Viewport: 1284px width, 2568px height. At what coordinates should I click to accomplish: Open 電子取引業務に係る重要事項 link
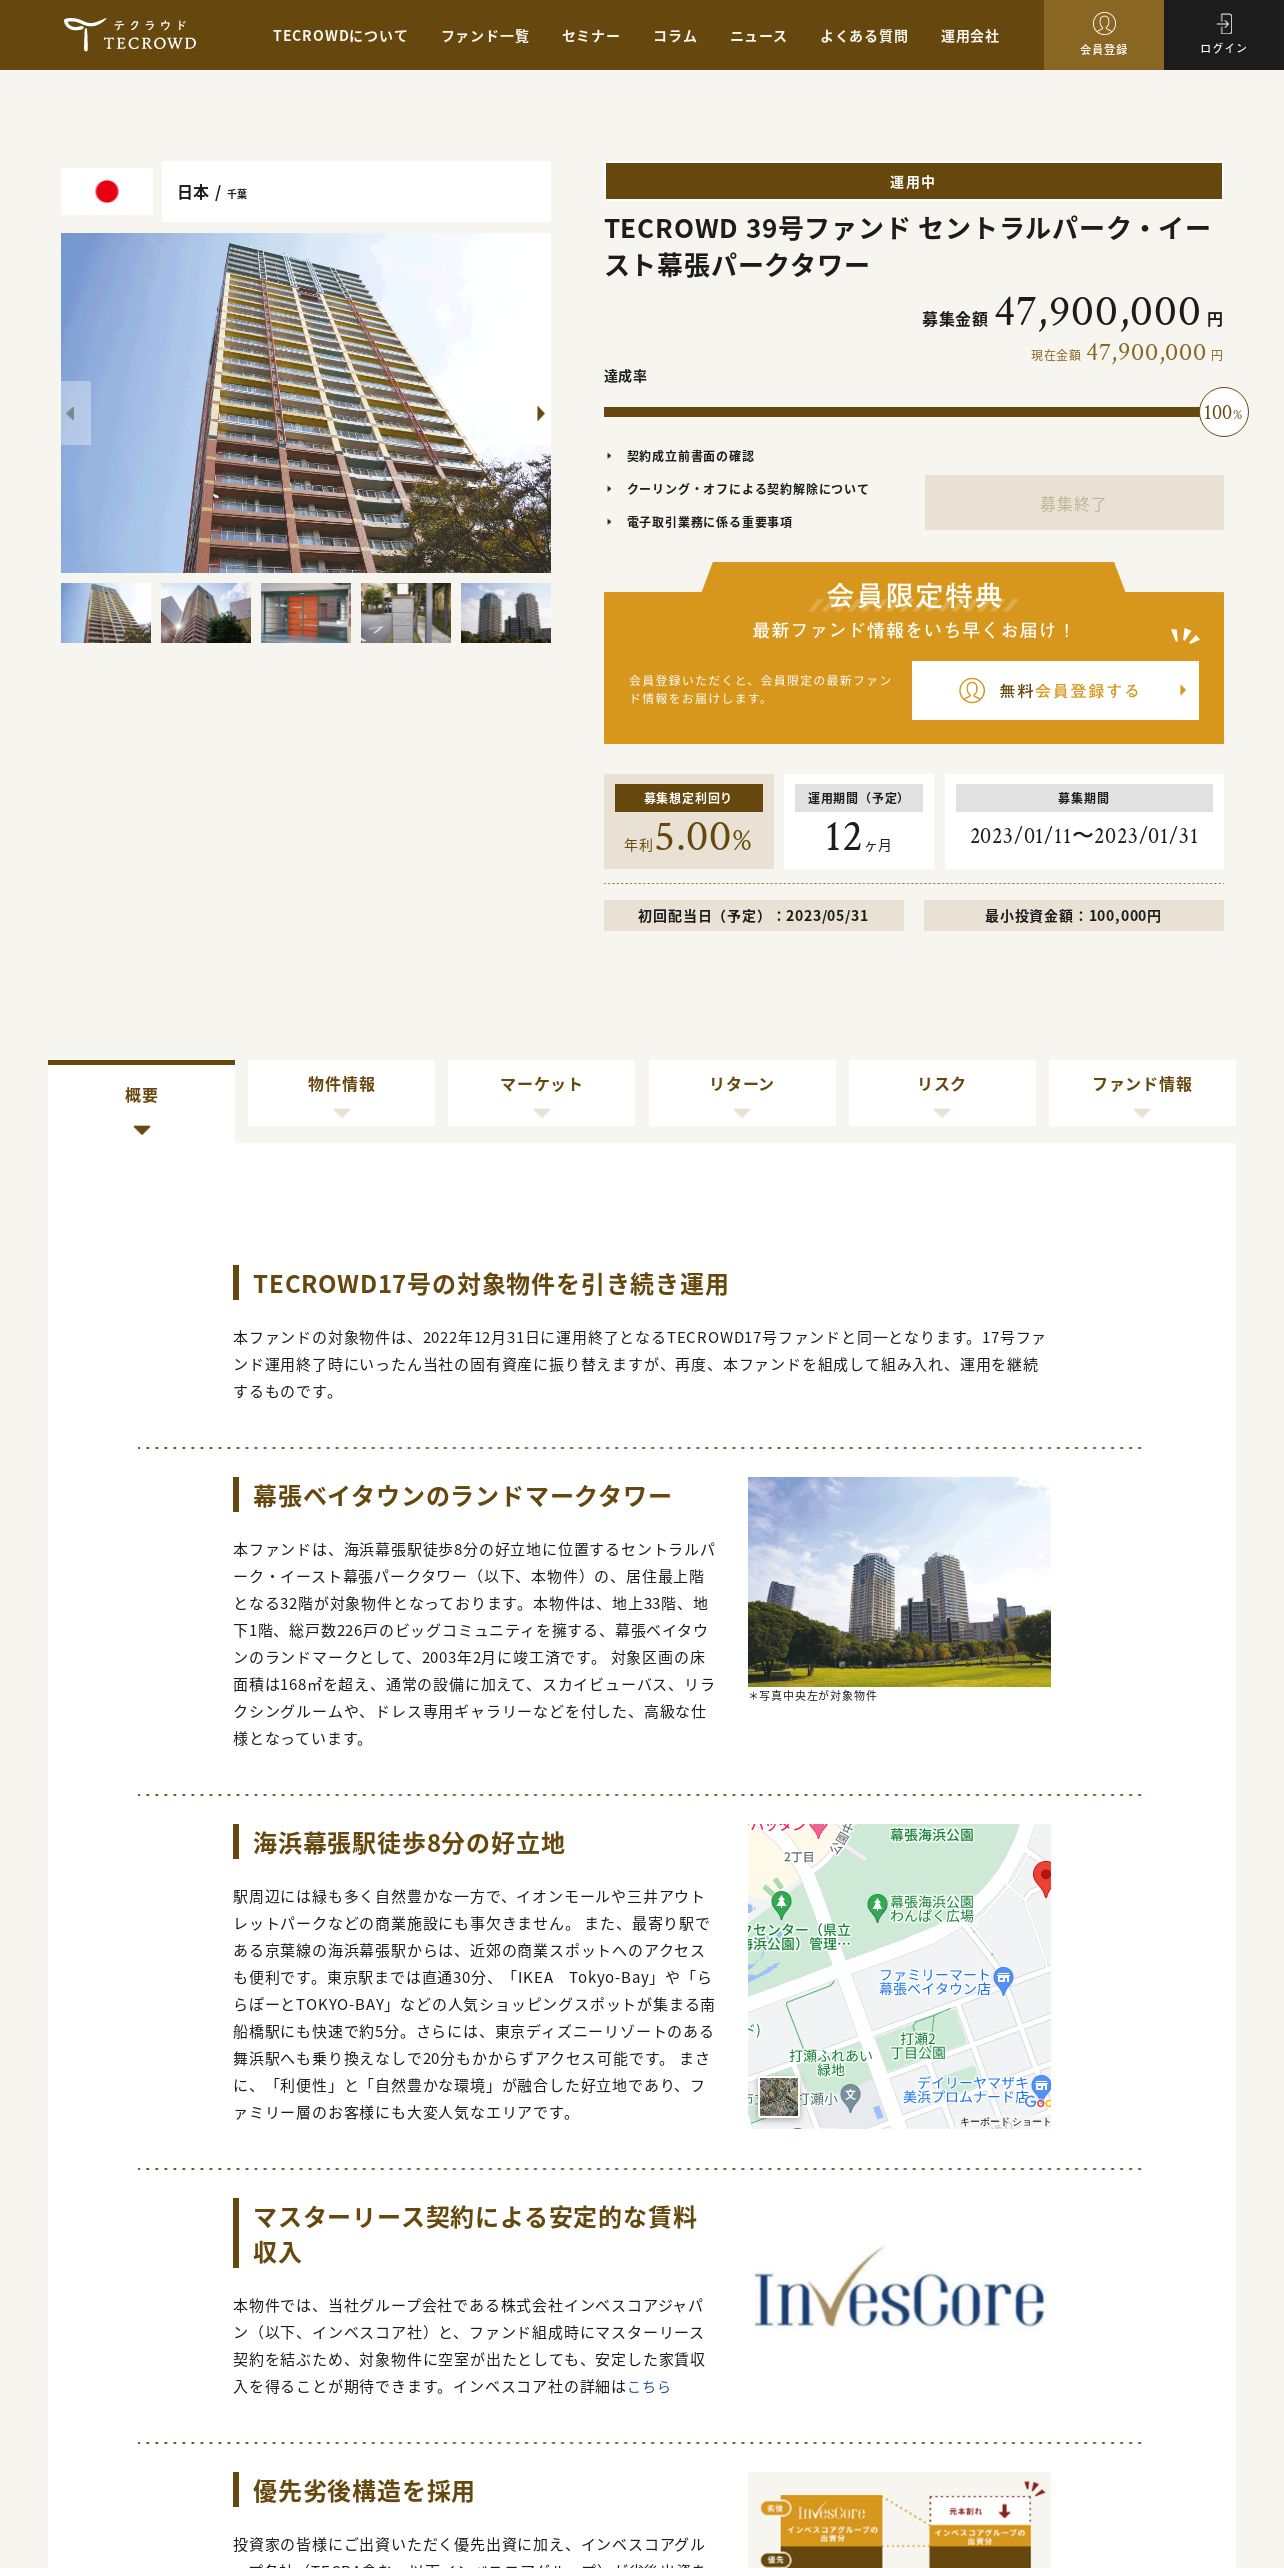(x=709, y=522)
